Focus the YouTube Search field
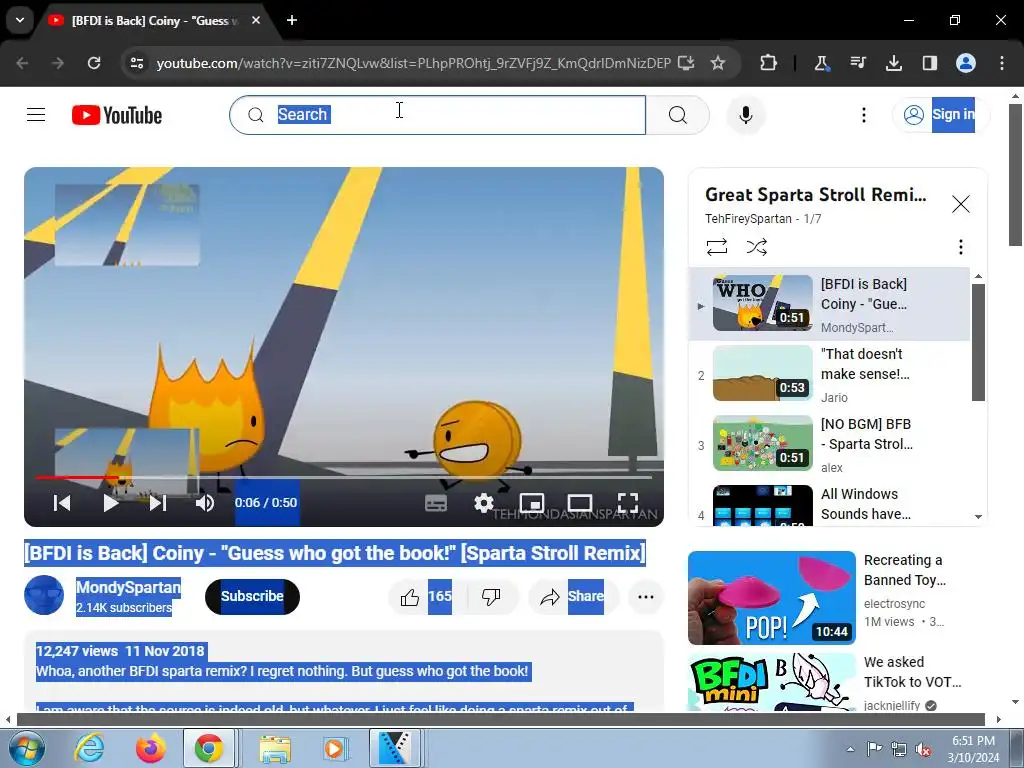This screenshot has height=768, width=1024. 438,115
